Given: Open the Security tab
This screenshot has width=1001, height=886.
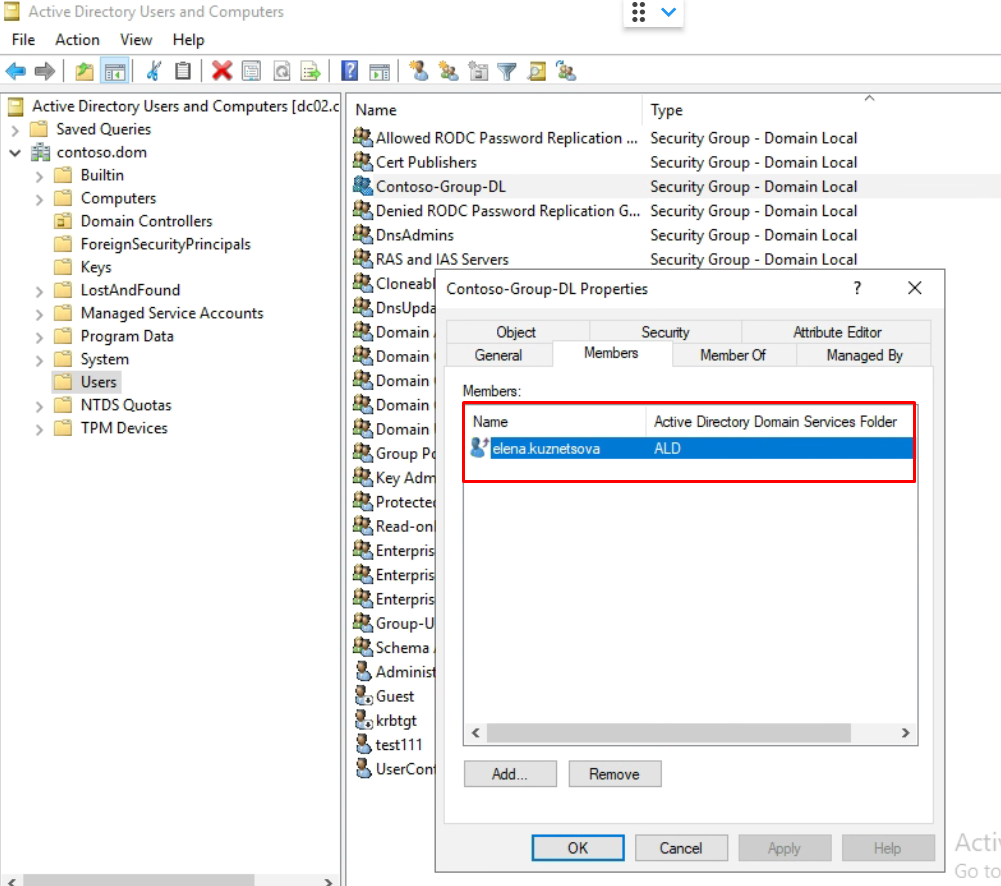Looking at the screenshot, I should tap(665, 332).
